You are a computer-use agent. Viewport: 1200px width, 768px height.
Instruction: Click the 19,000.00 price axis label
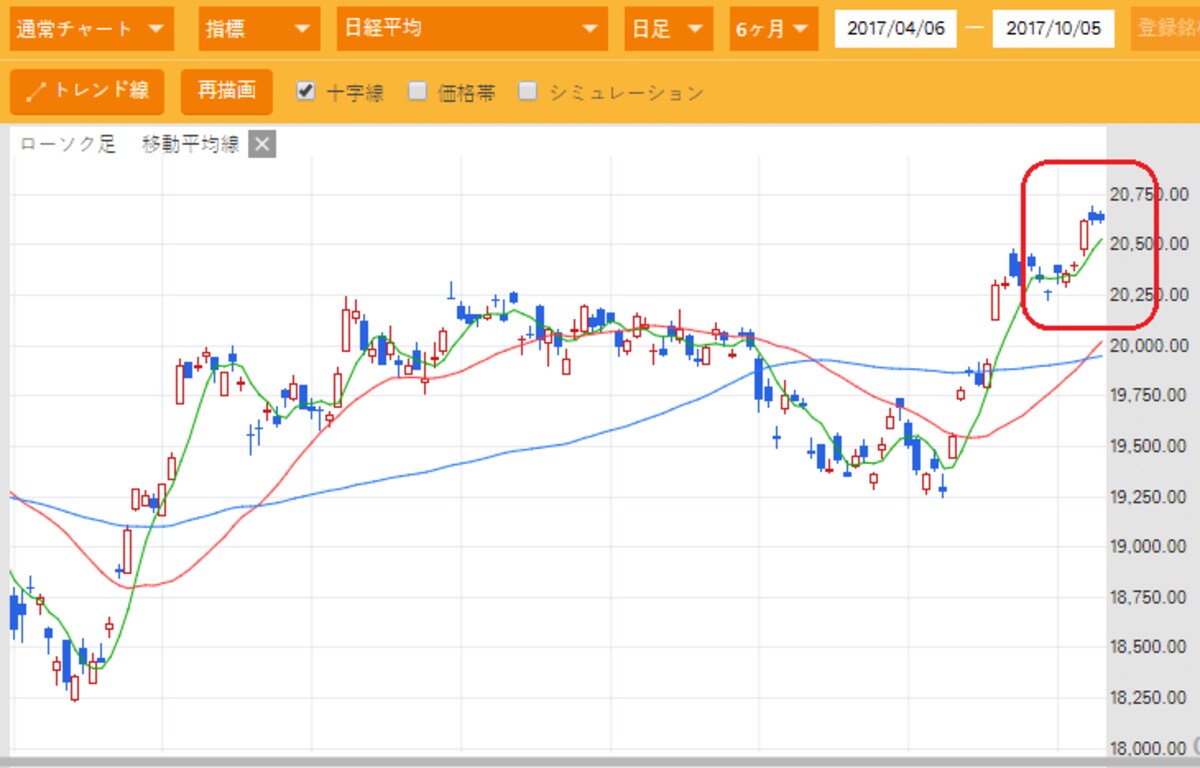pos(1149,547)
